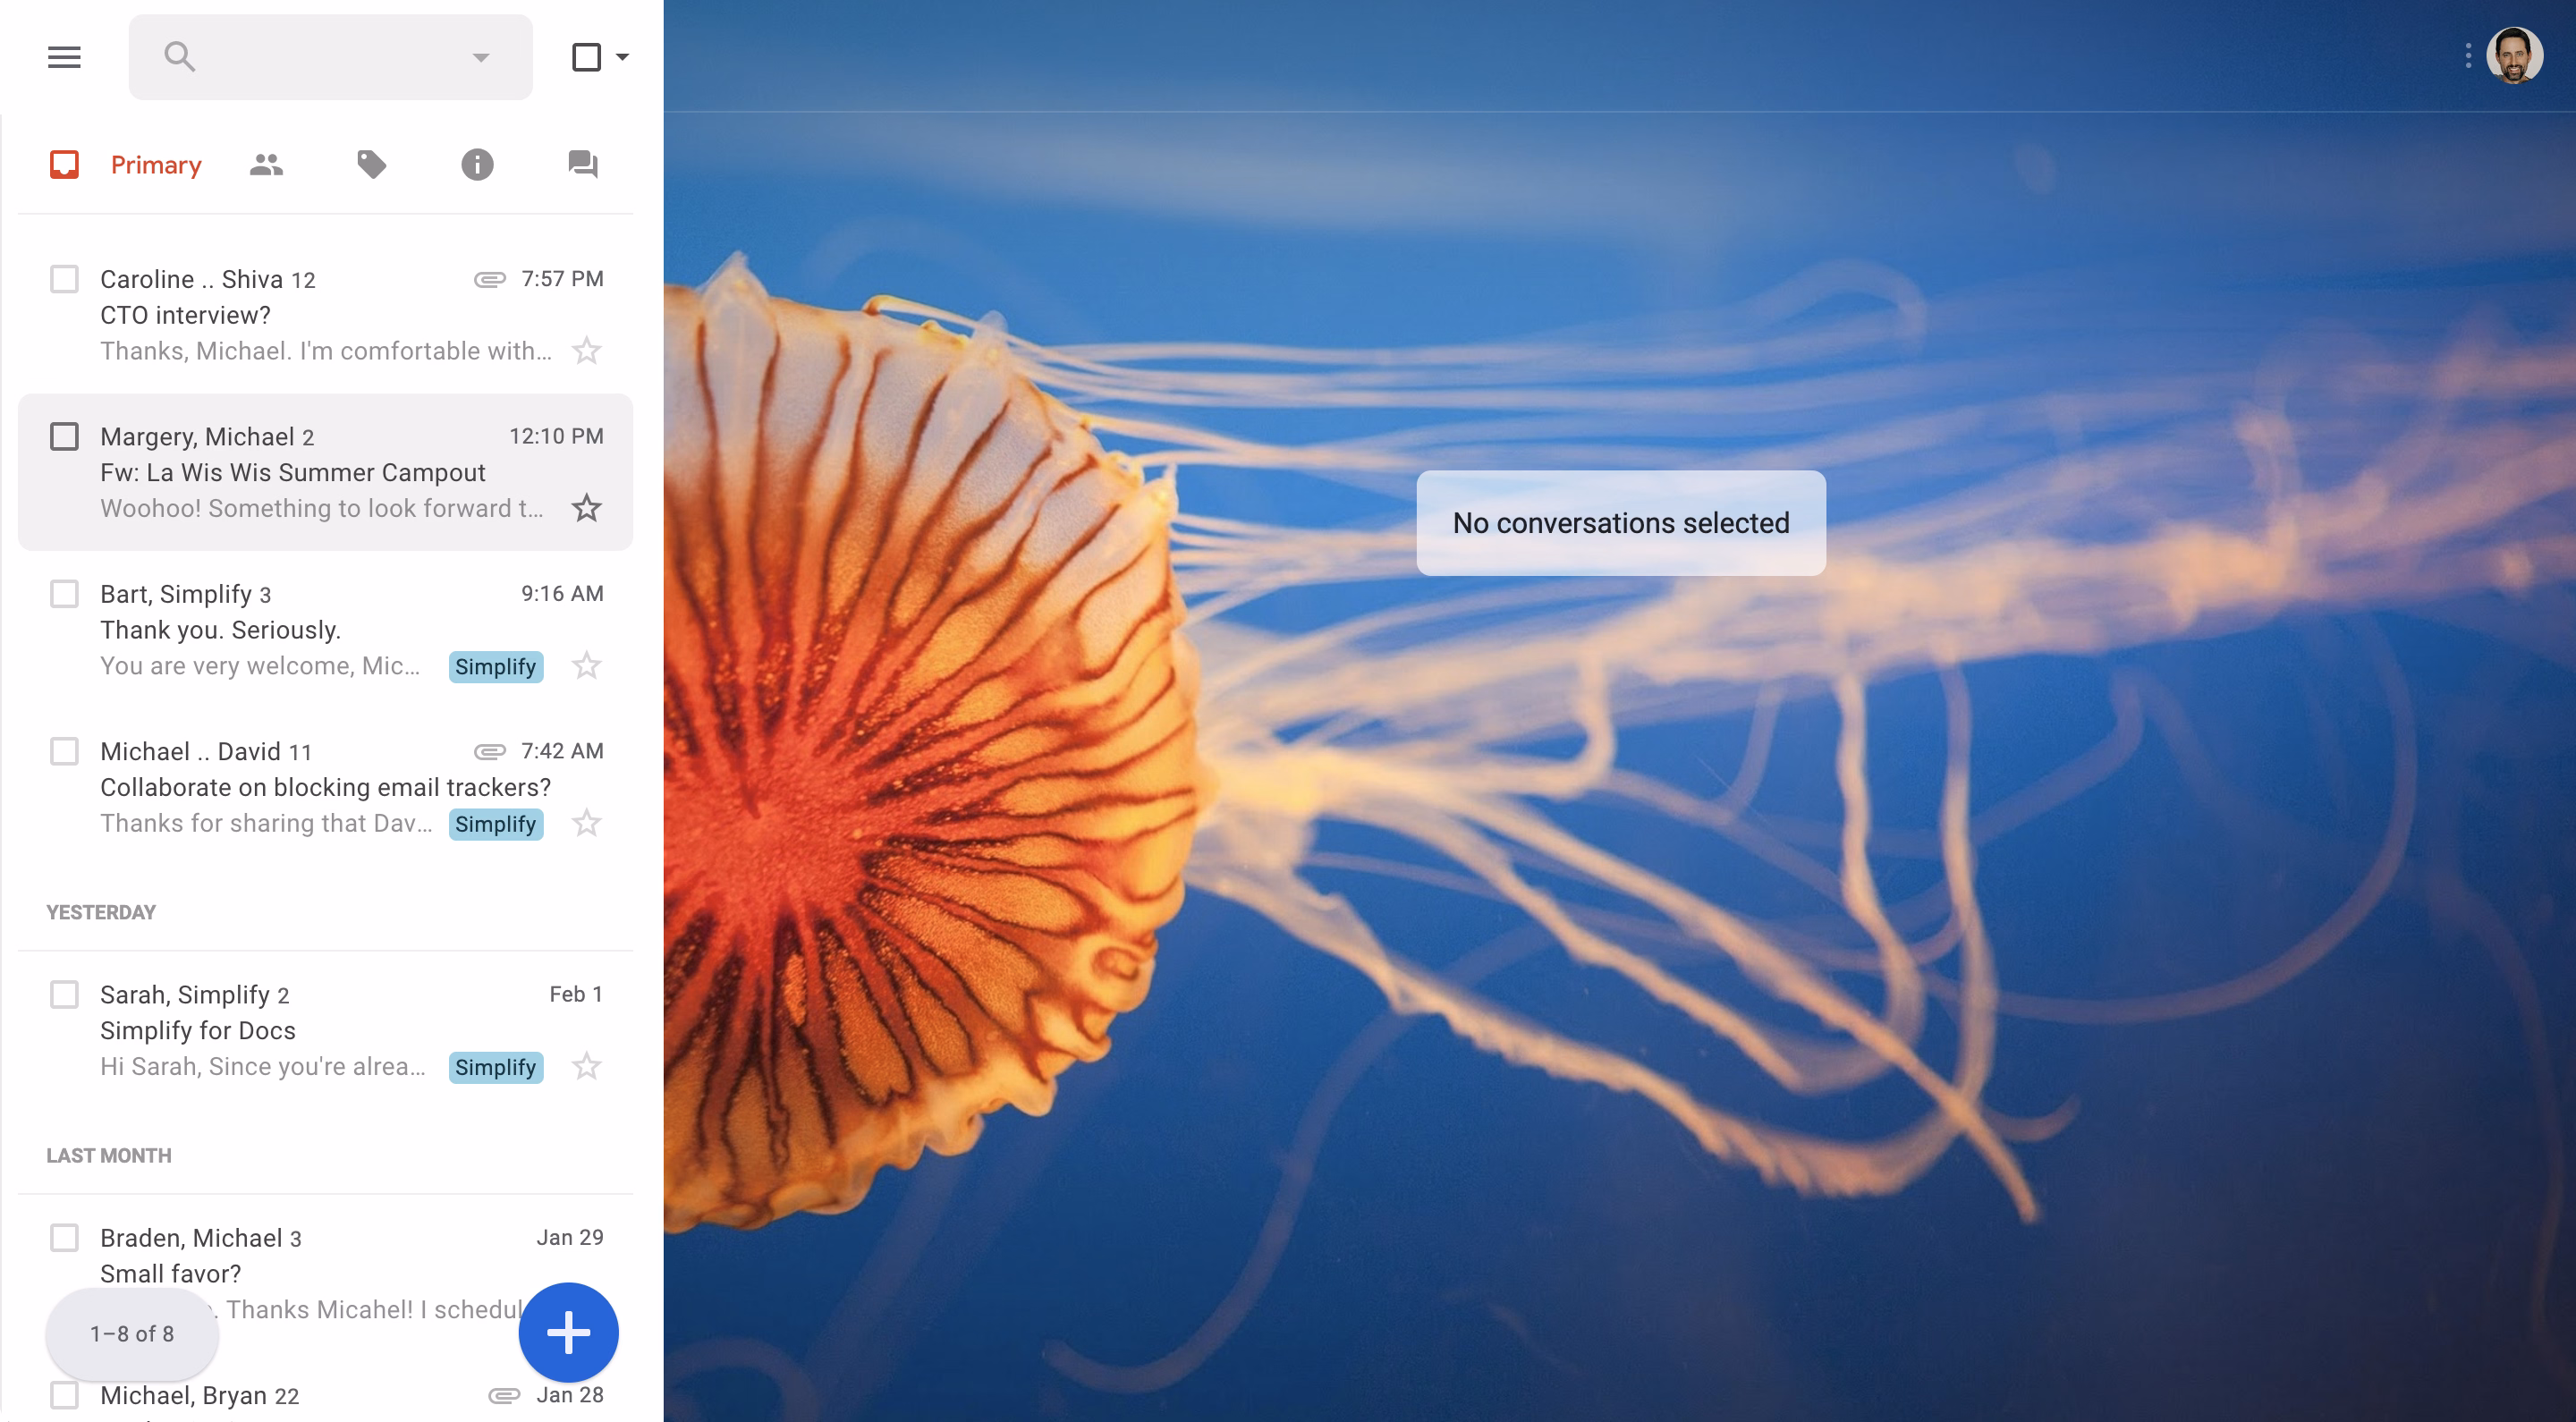Star the CTO interview email

tap(587, 351)
